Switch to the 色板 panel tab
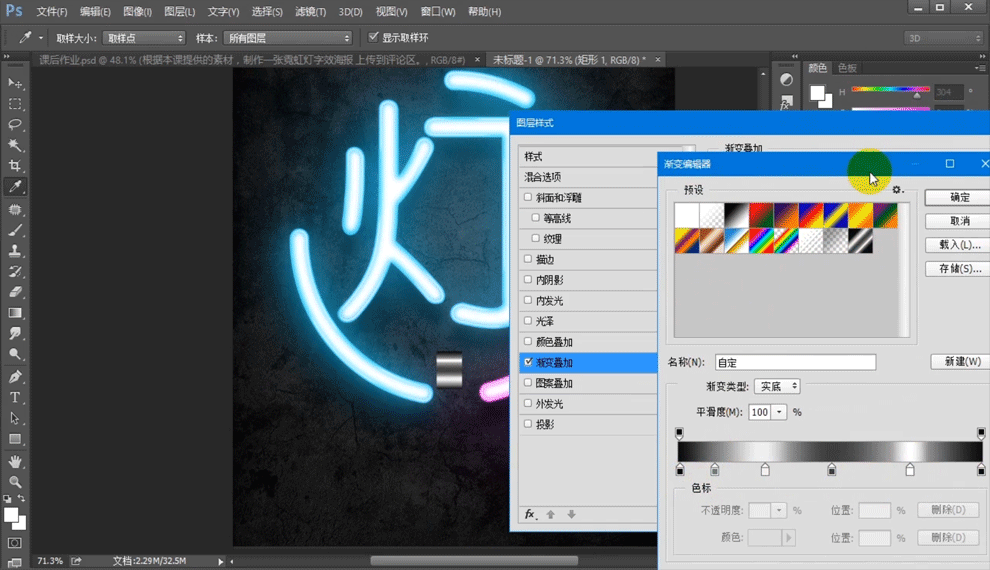The width and height of the screenshot is (990, 570). 847,68
